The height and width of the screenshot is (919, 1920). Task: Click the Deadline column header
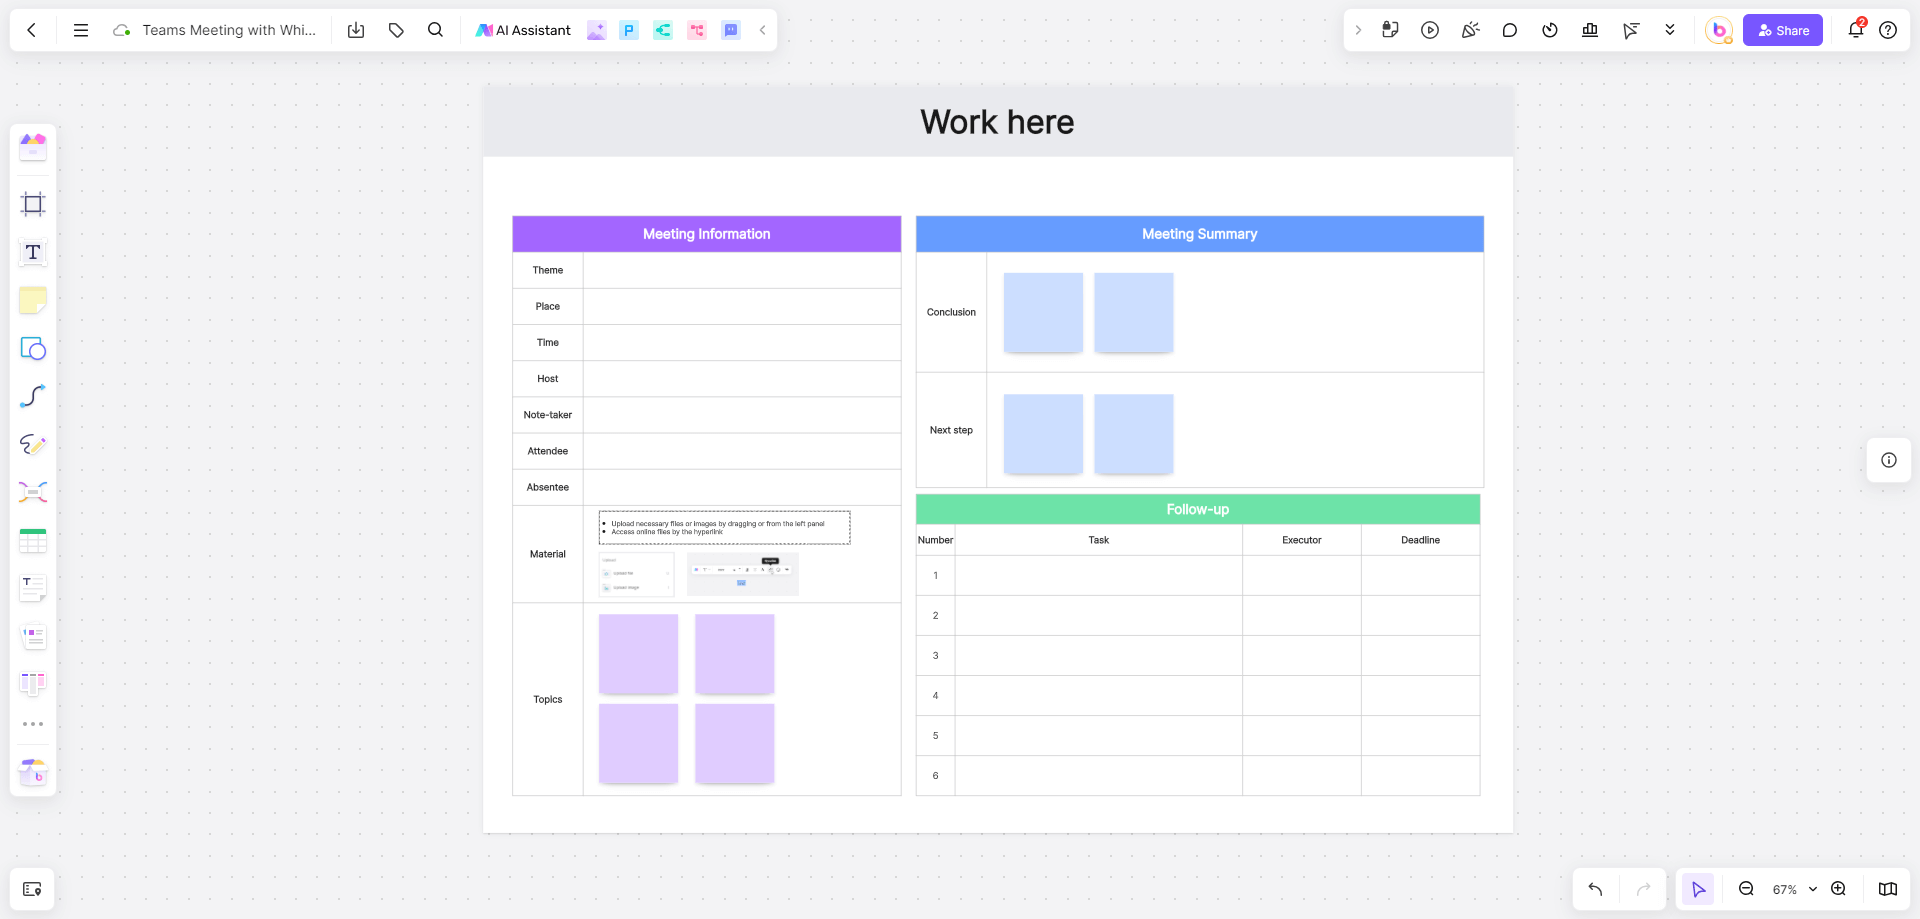[1420, 540]
